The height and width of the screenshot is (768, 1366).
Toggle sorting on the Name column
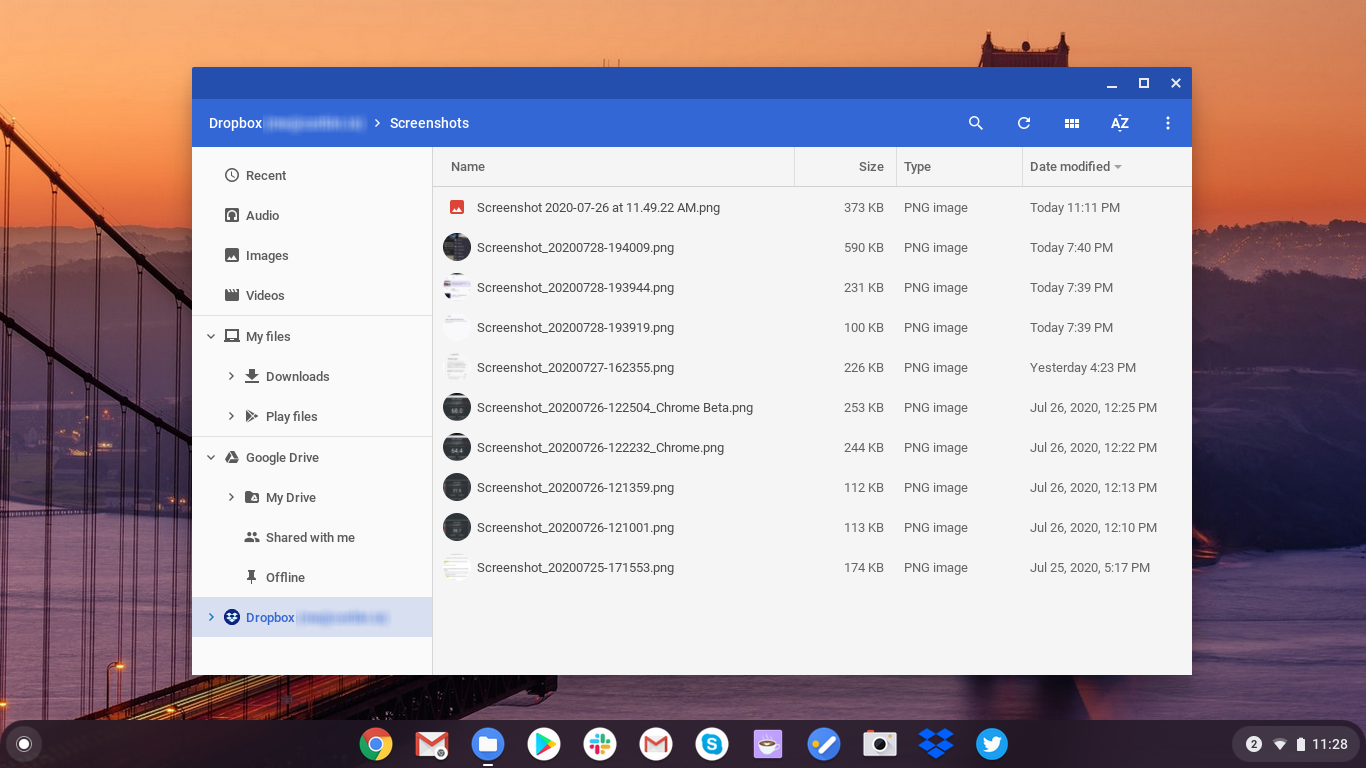[x=467, y=166]
